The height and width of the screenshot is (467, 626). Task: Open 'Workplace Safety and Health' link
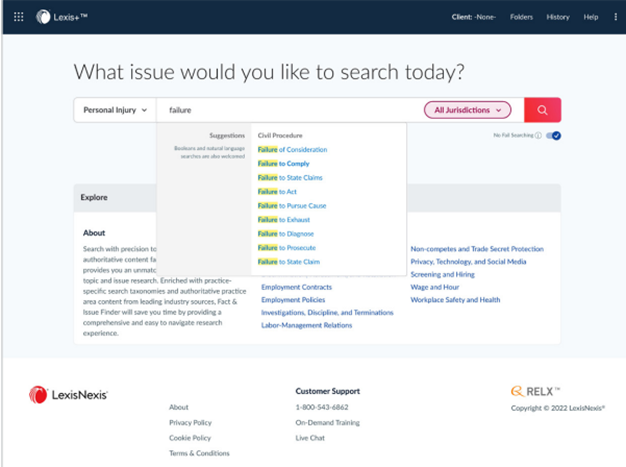[x=455, y=300]
